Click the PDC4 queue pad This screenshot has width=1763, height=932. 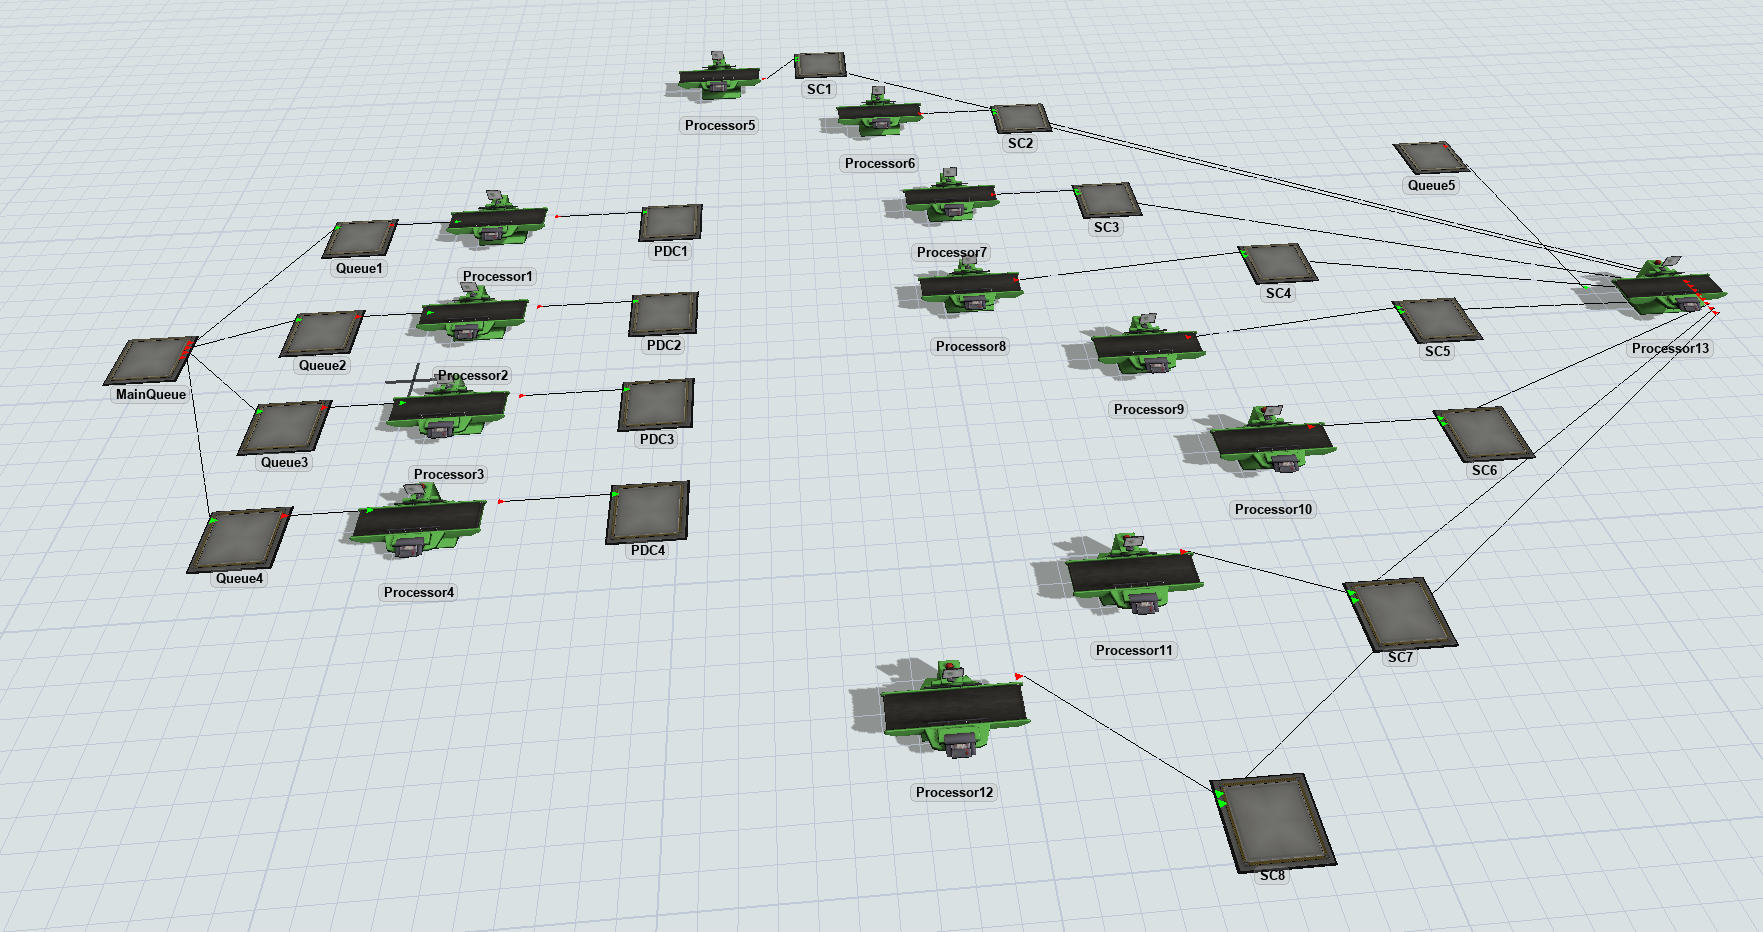pos(648,513)
